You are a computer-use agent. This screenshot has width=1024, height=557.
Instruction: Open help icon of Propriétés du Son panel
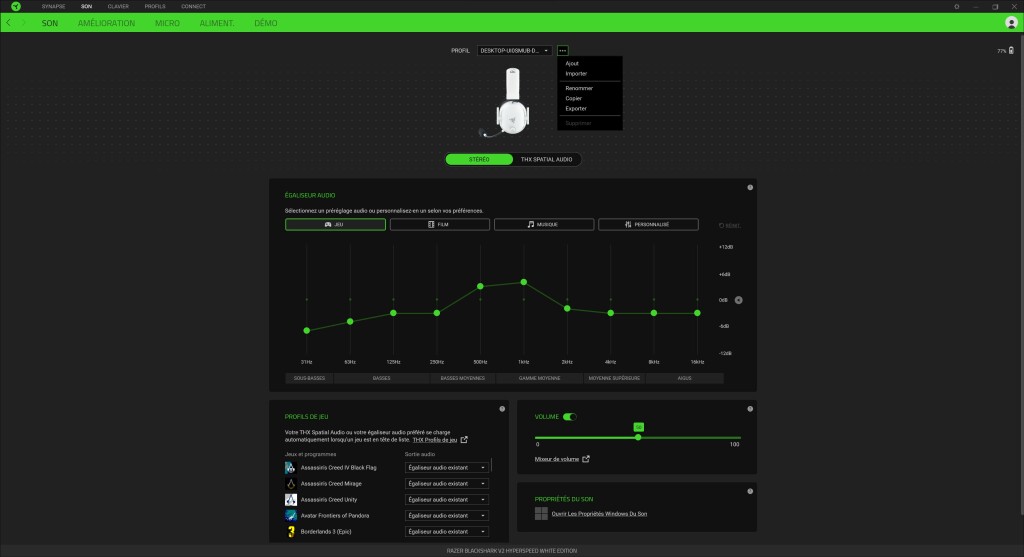(x=750, y=491)
